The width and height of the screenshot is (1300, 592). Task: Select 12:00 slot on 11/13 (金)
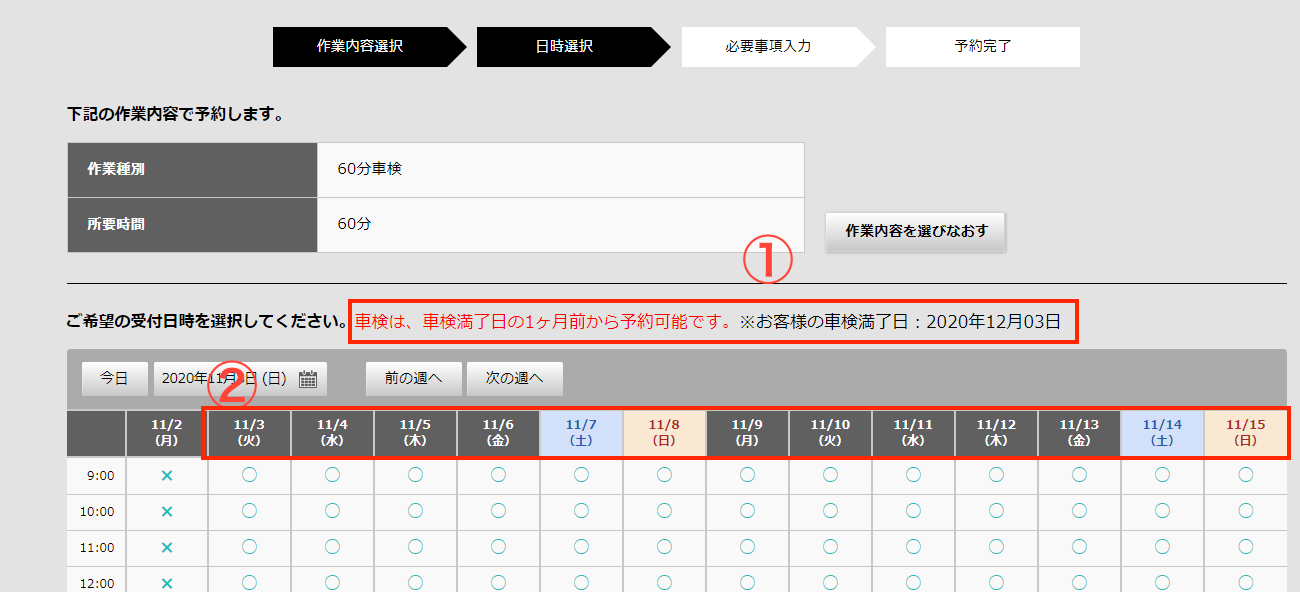coord(1079,583)
